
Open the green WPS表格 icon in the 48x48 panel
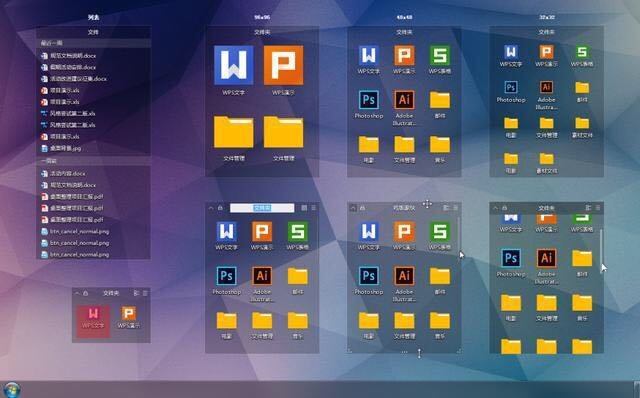440,55
